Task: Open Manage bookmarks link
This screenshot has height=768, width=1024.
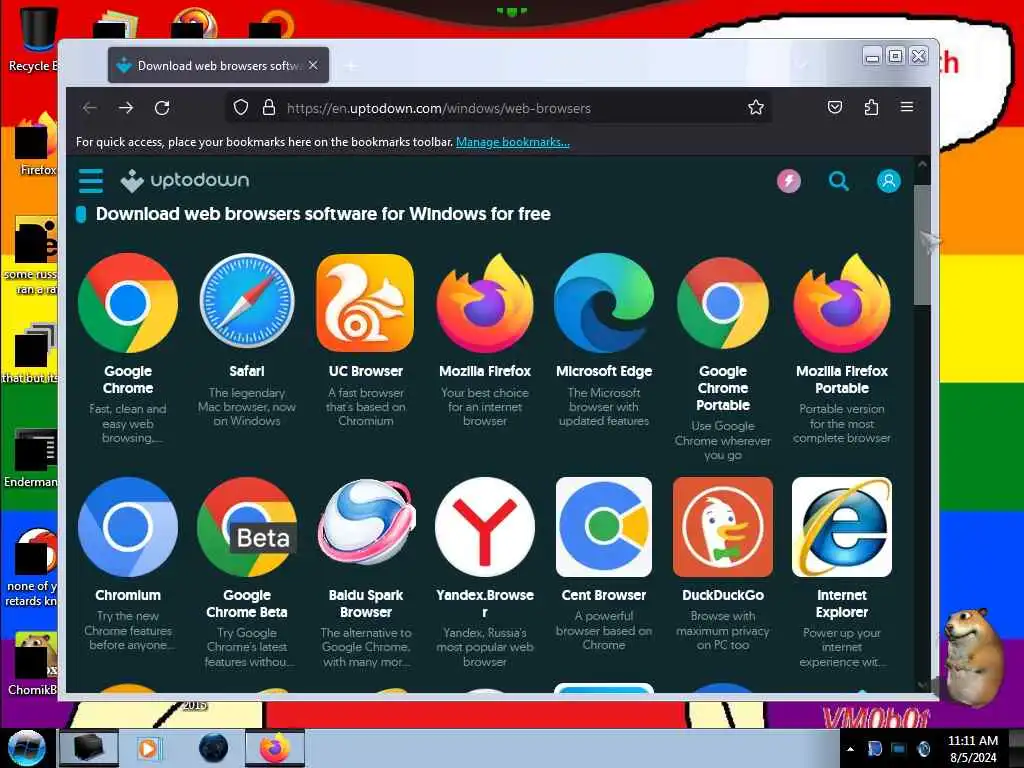Action: pos(513,142)
